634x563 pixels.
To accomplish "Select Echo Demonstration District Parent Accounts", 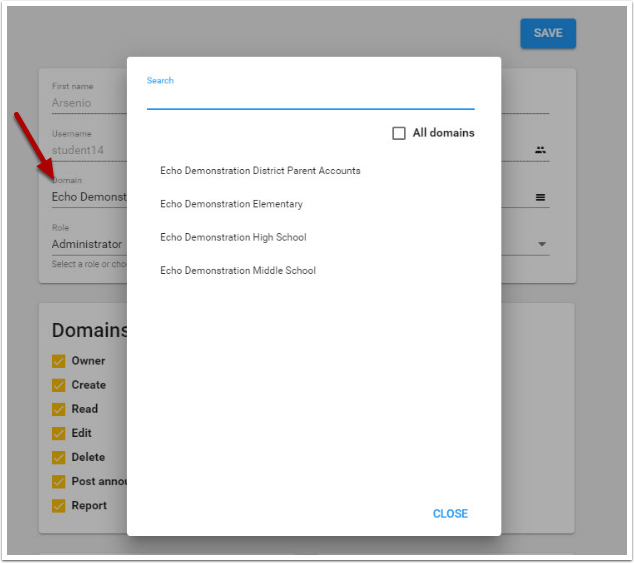I will coord(260,171).
